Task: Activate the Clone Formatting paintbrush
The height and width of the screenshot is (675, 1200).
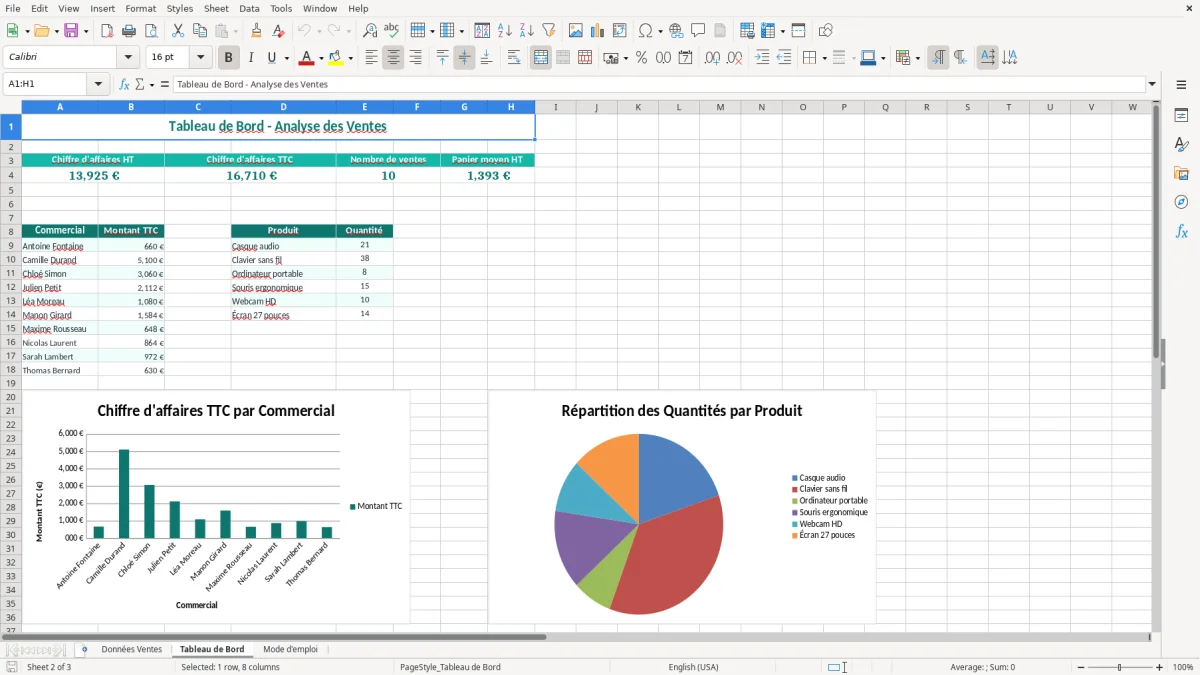Action: click(x=256, y=31)
